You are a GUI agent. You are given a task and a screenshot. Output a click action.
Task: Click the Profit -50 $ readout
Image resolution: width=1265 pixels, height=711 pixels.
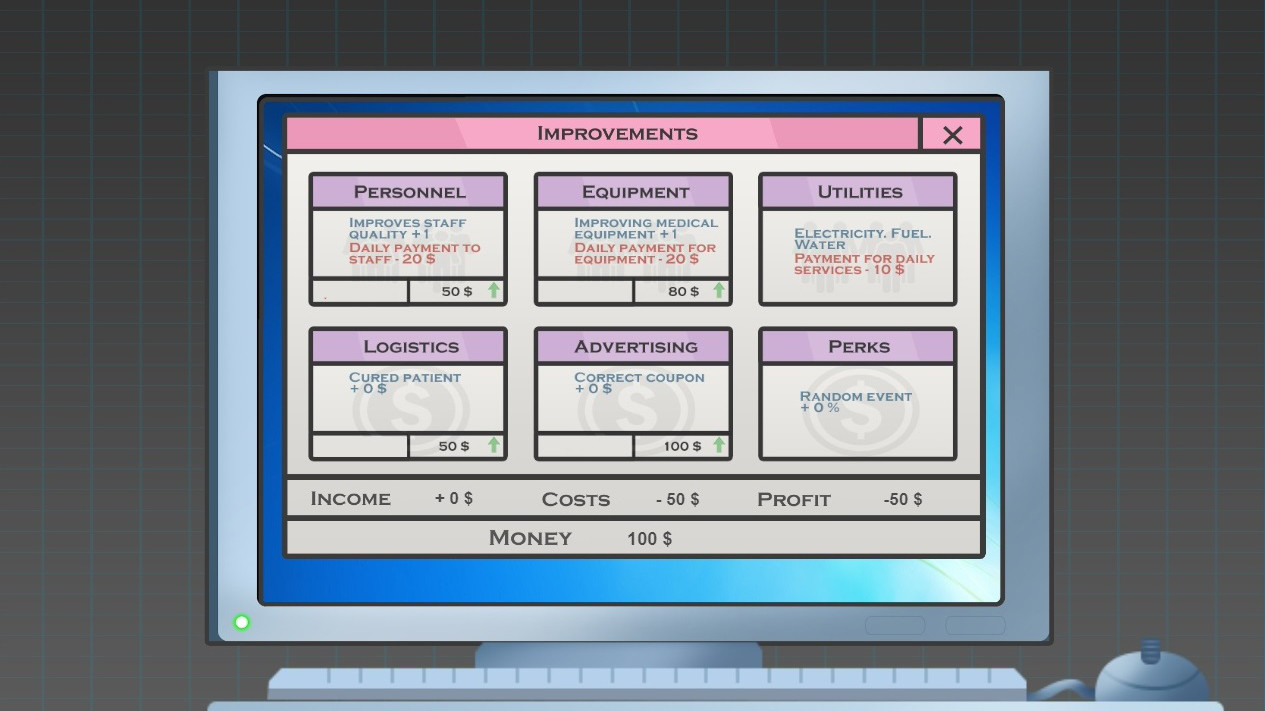click(x=902, y=498)
